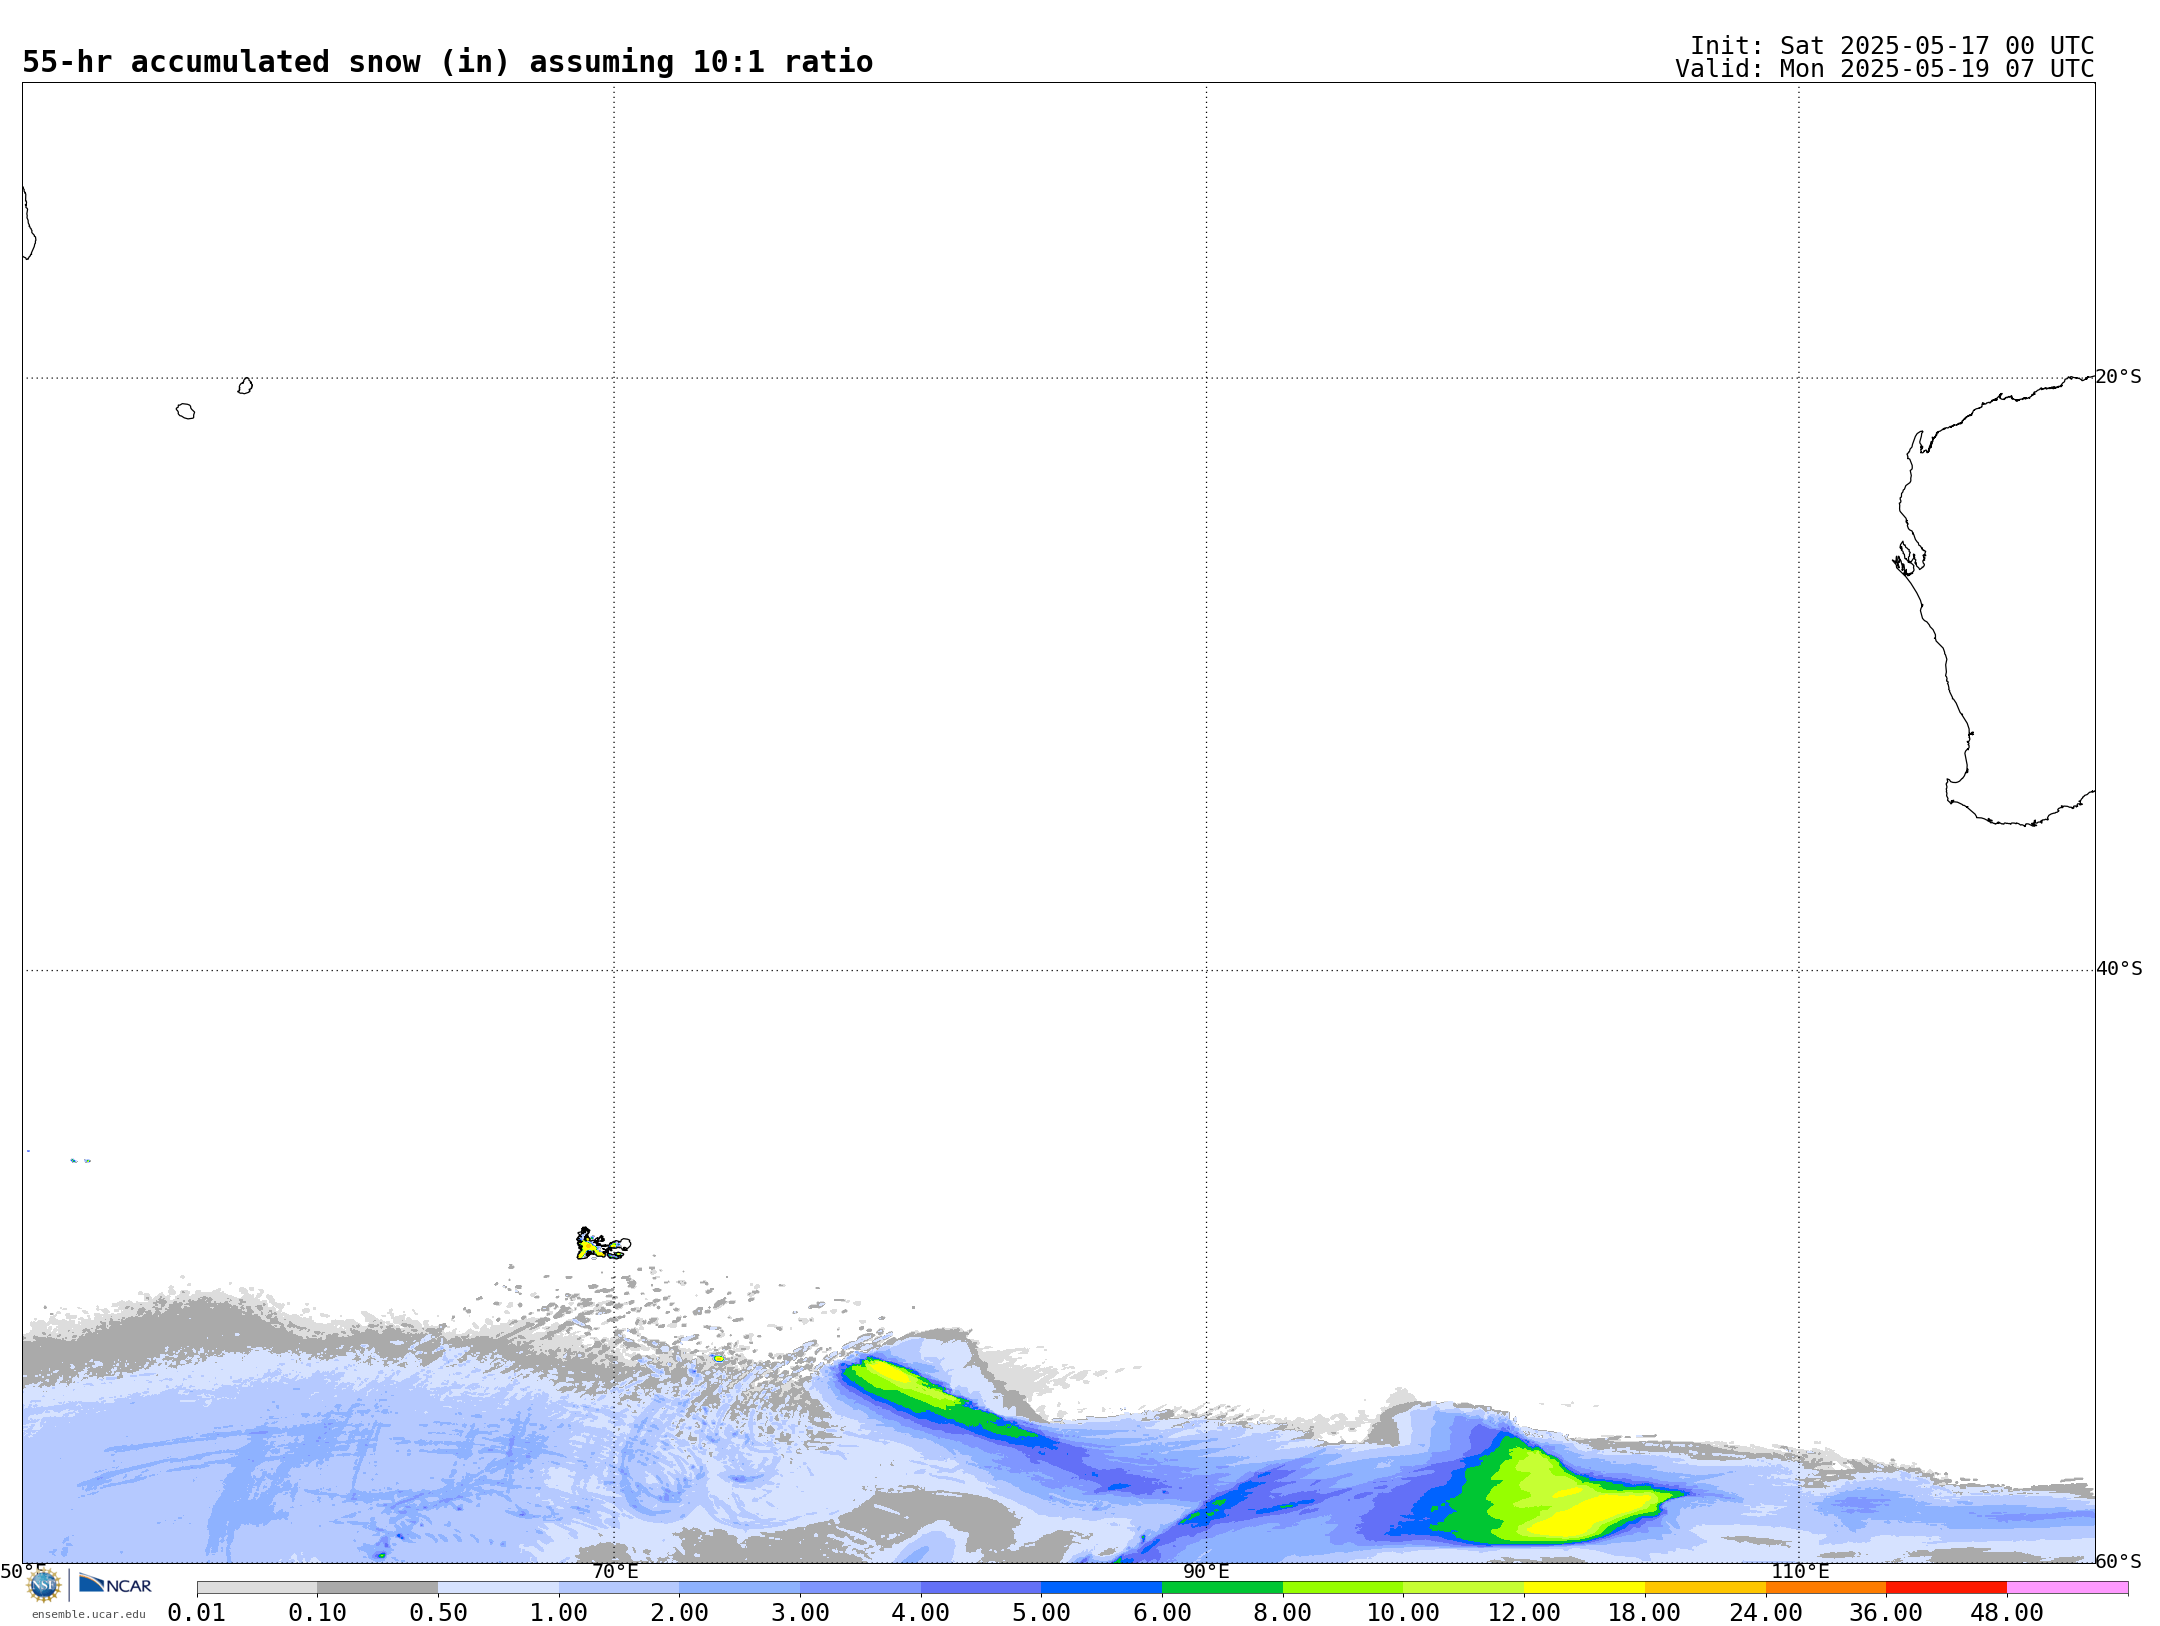Click the 10.00 legend value

click(1403, 1613)
